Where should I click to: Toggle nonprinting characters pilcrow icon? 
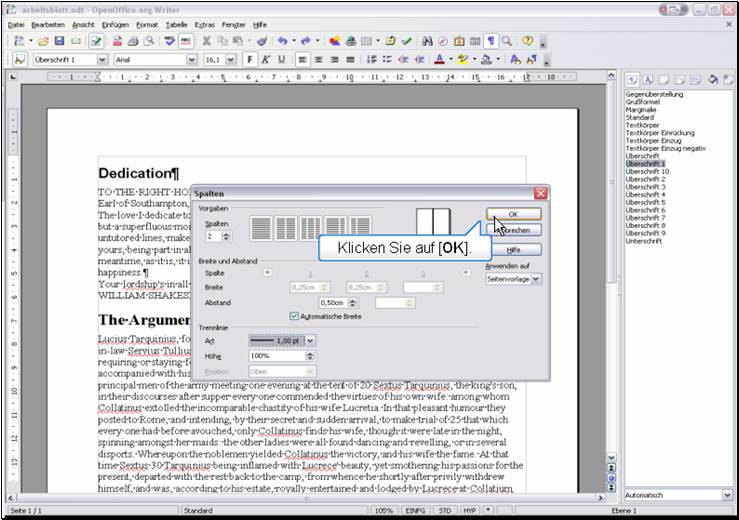pyautogui.click(x=491, y=41)
